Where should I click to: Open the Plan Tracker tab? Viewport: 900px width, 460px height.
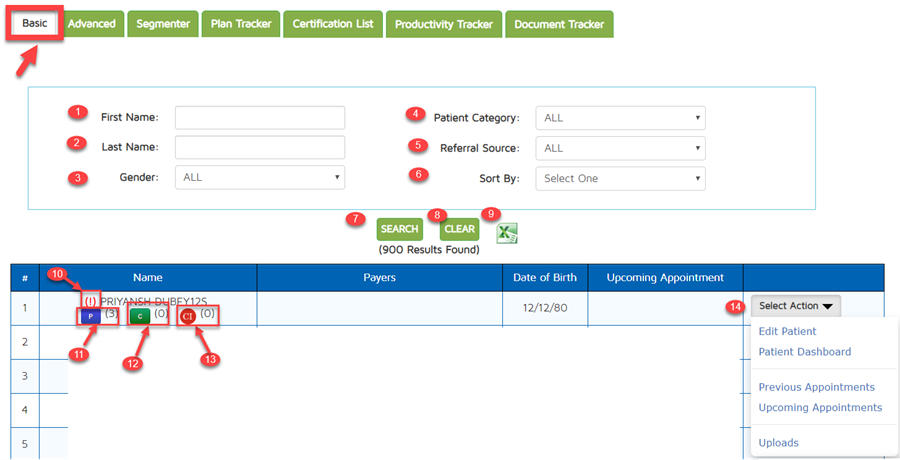click(240, 24)
